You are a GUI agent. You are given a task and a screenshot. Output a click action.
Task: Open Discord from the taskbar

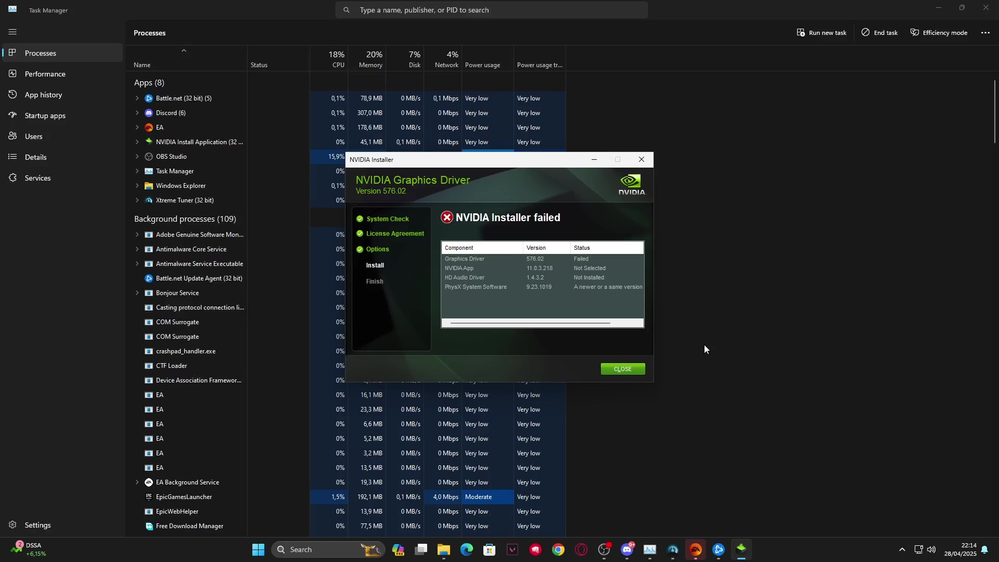[627, 549]
